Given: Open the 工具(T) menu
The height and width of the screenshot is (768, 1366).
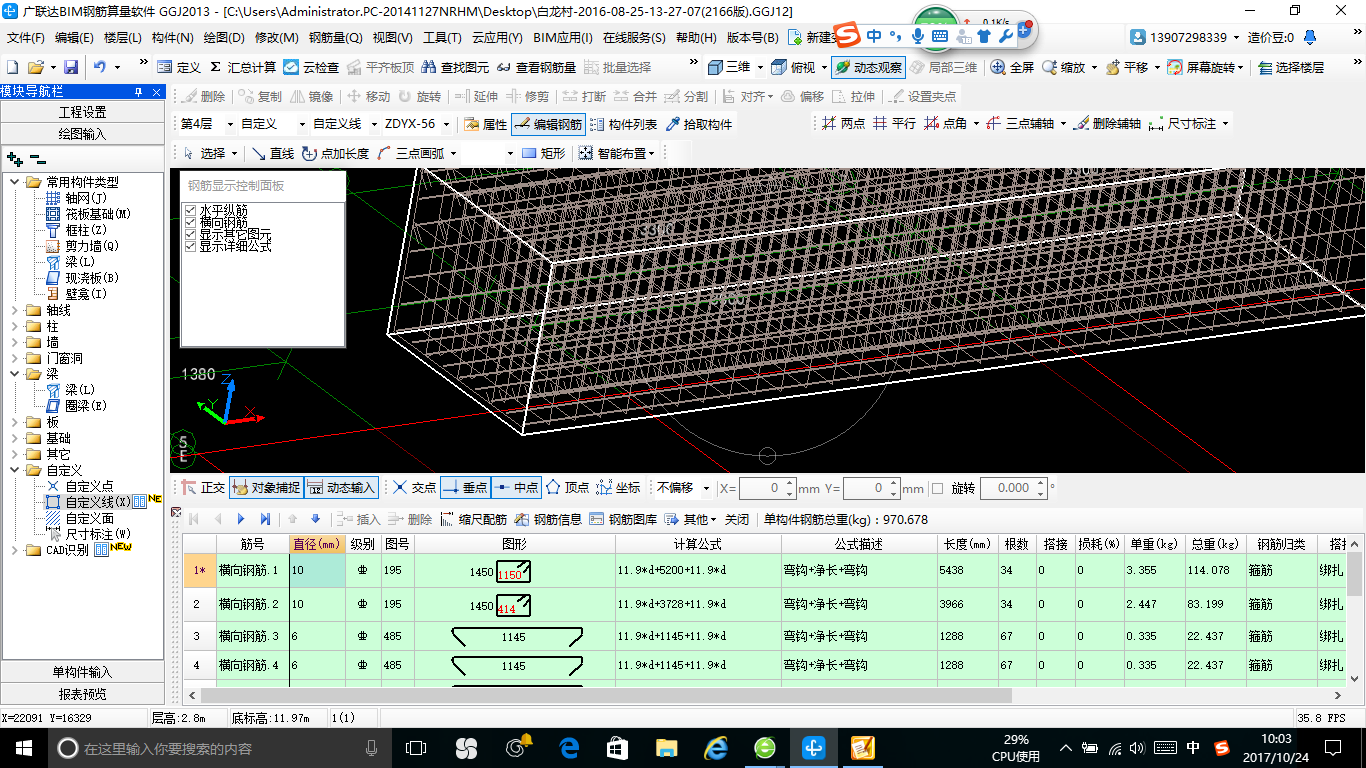Looking at the screenshot, I should pyautogui.click(x=442, y=38).
